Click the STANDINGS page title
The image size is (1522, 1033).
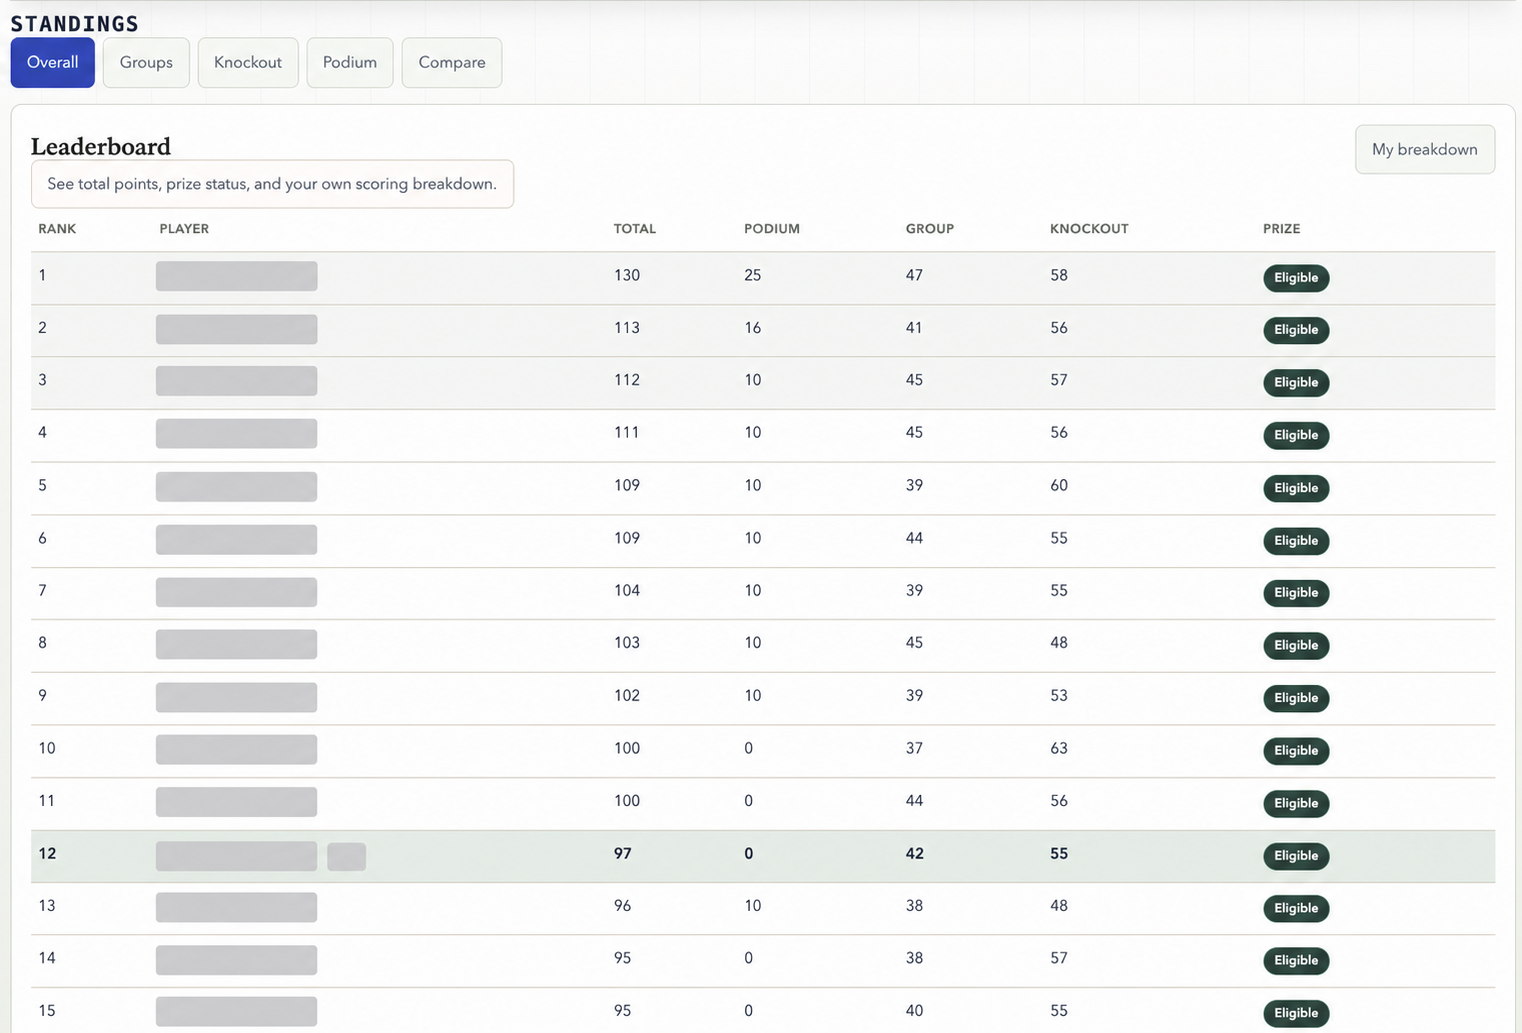pyautogui.click(x=75, y=23)
